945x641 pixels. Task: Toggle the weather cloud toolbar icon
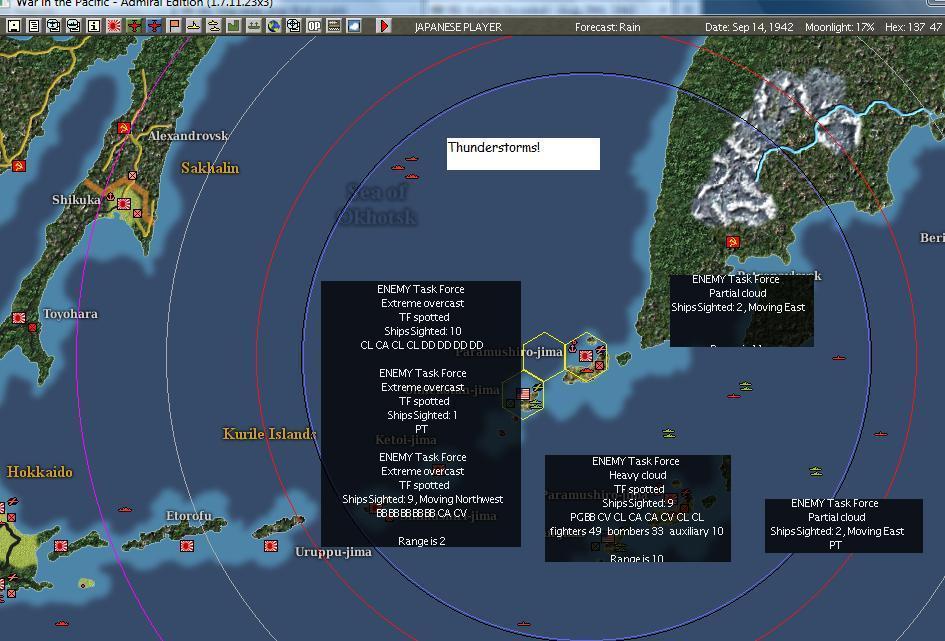(x=354, y=26)
